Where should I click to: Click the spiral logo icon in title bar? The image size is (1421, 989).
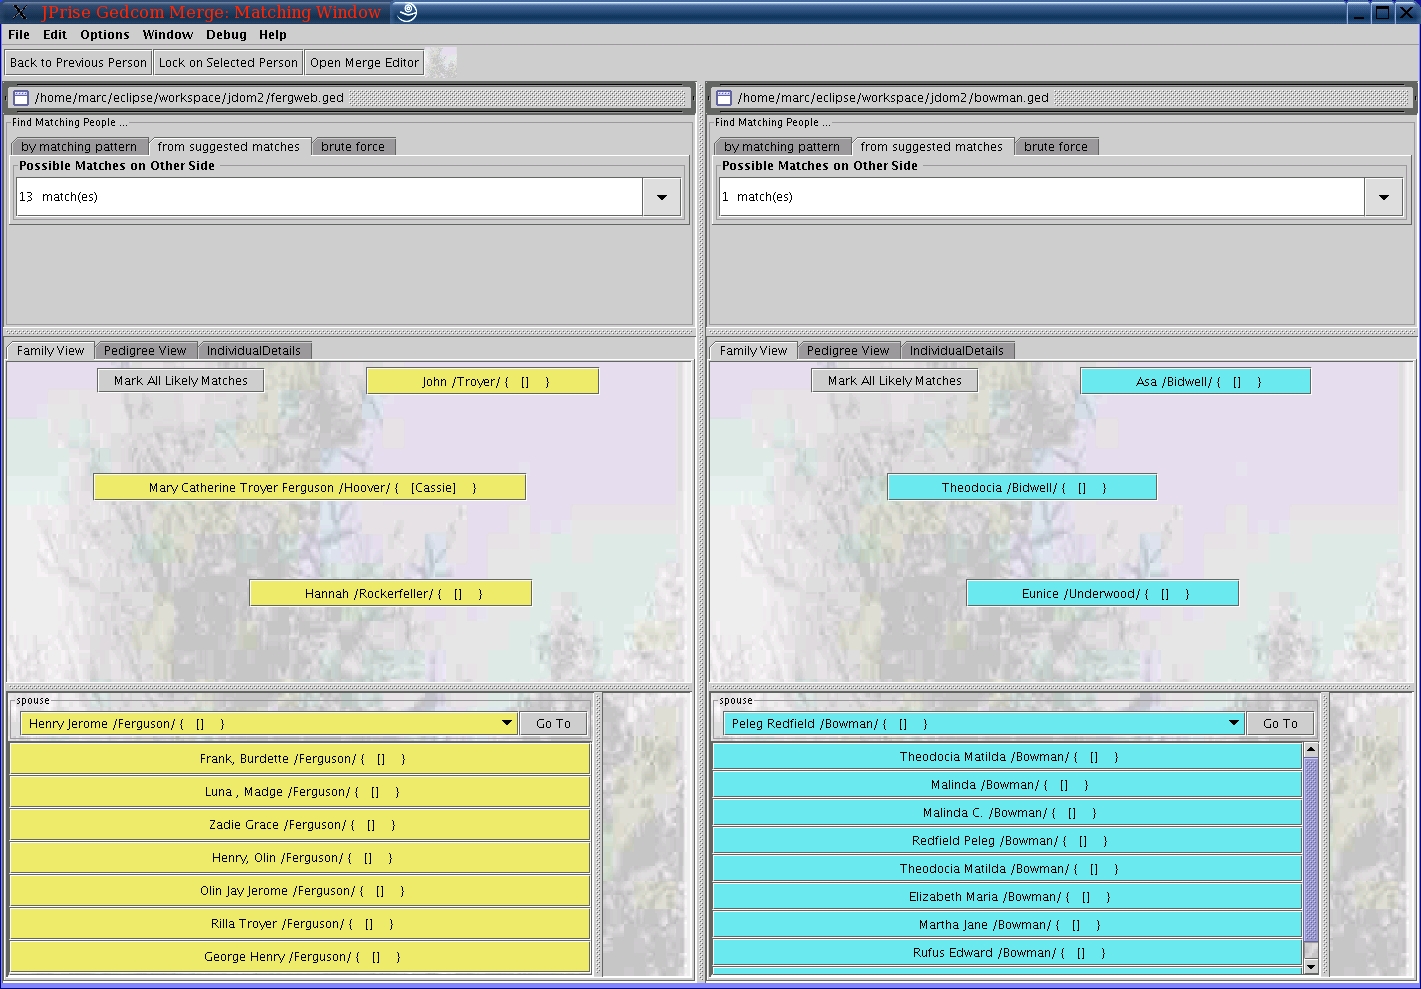coord(406,12)
